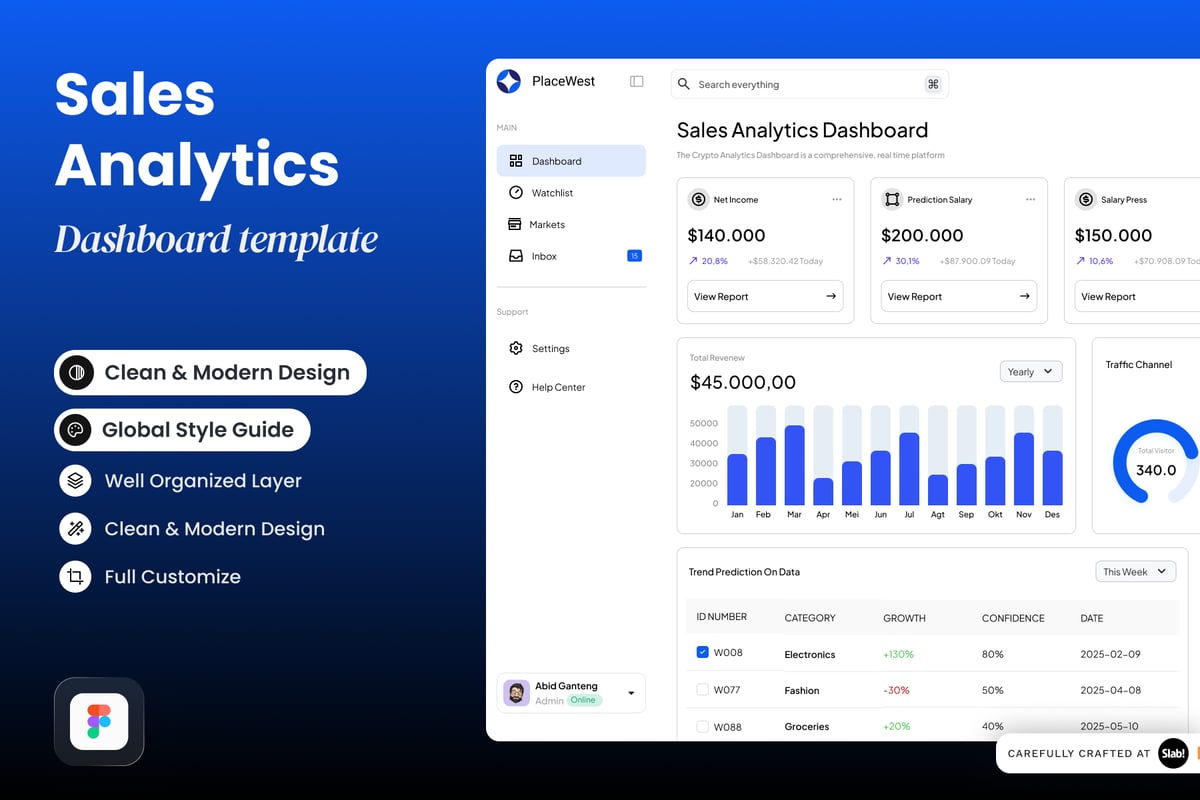The image size is (1200, 800).
Task: Click the Figma app icon
Action: (99, 721)
